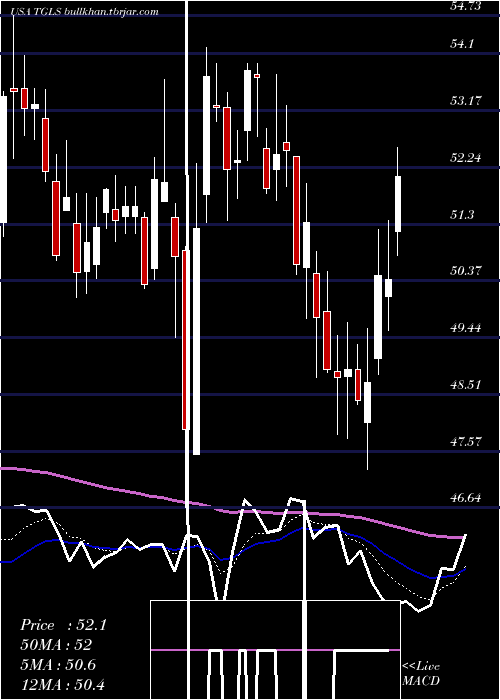
Task: Click the 50.37 price axis label
Action: click(466, 271)
